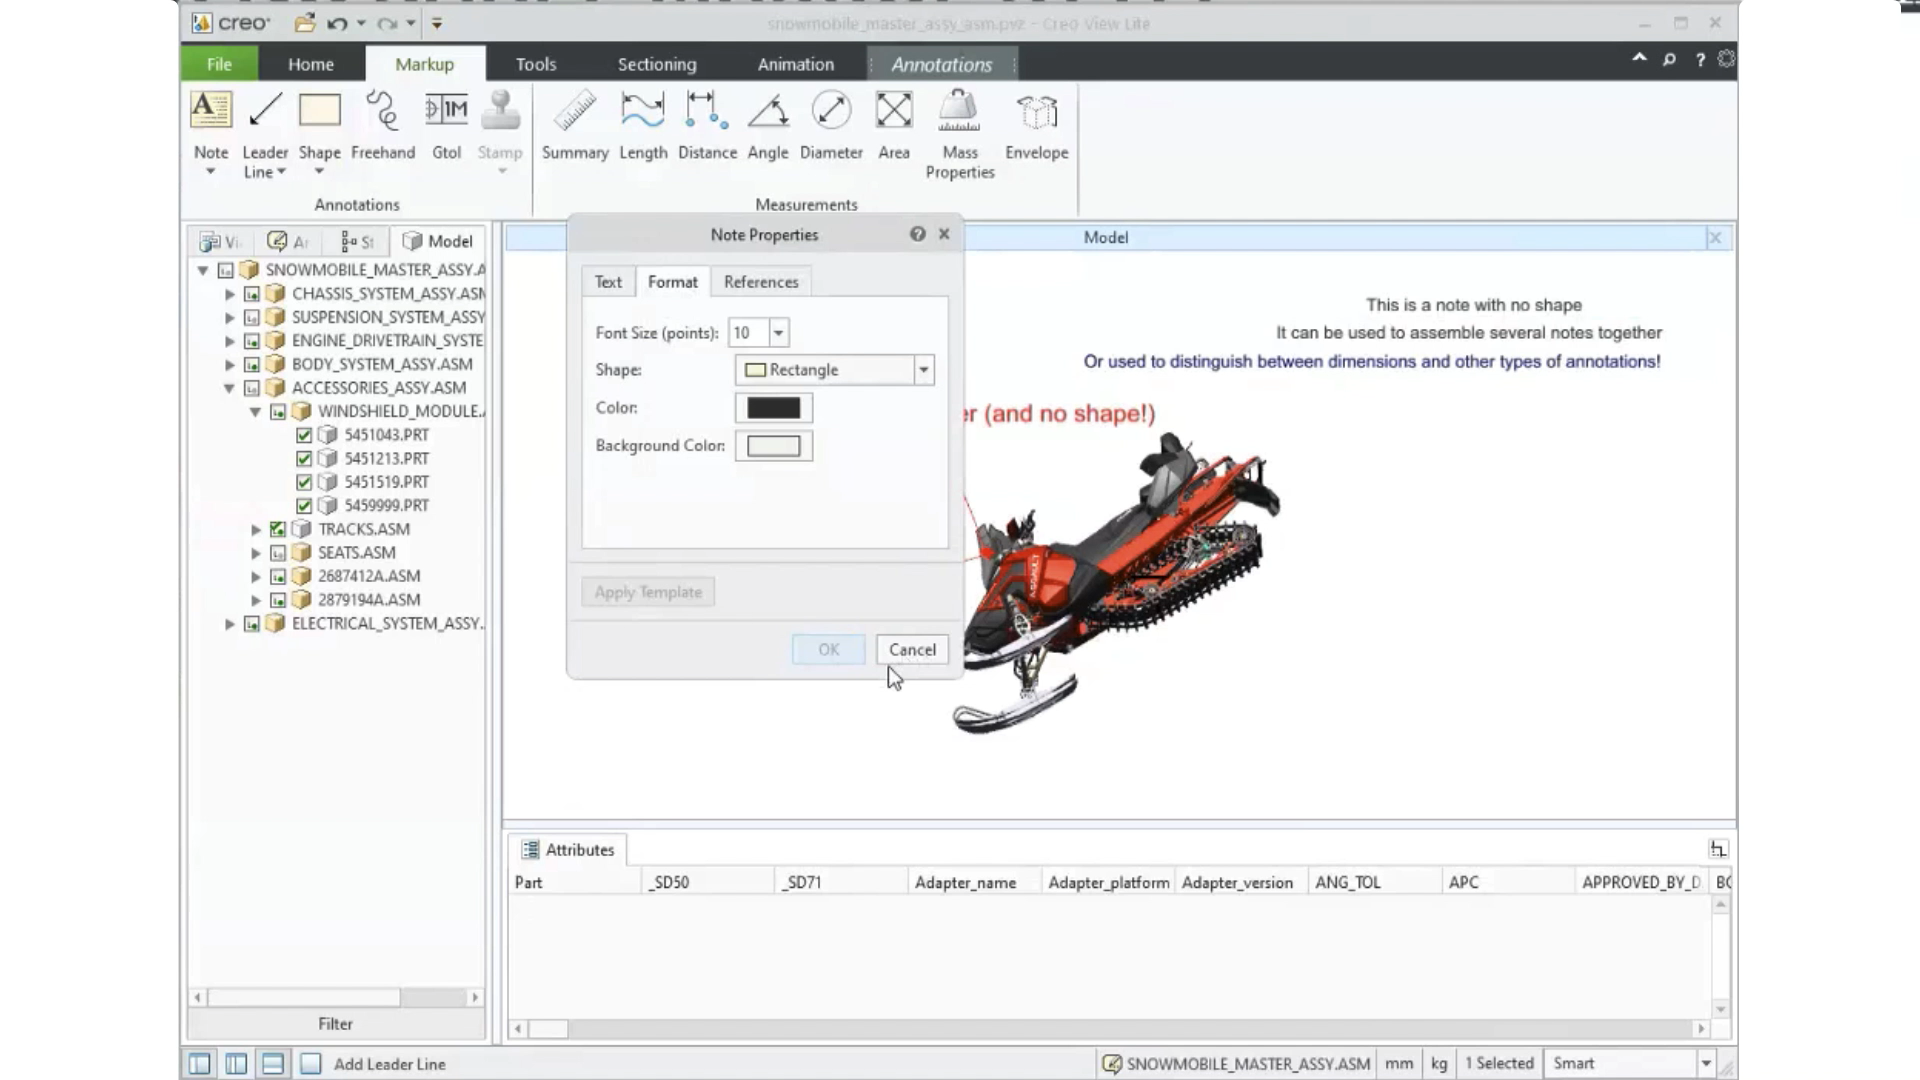Collapse the ribbon with the up arrow

coord(1639,58)
